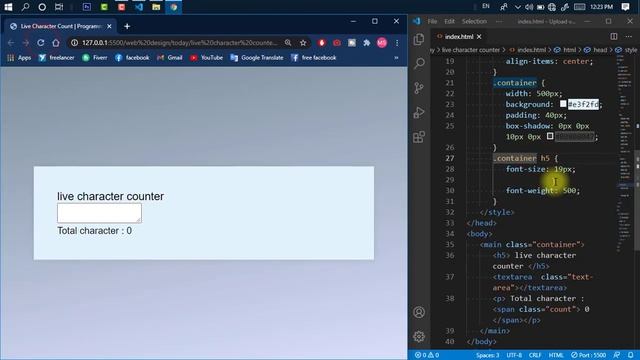Change end of line sequence CRLF
This screenshot has width=640, height=360.
tap(535, 355)
